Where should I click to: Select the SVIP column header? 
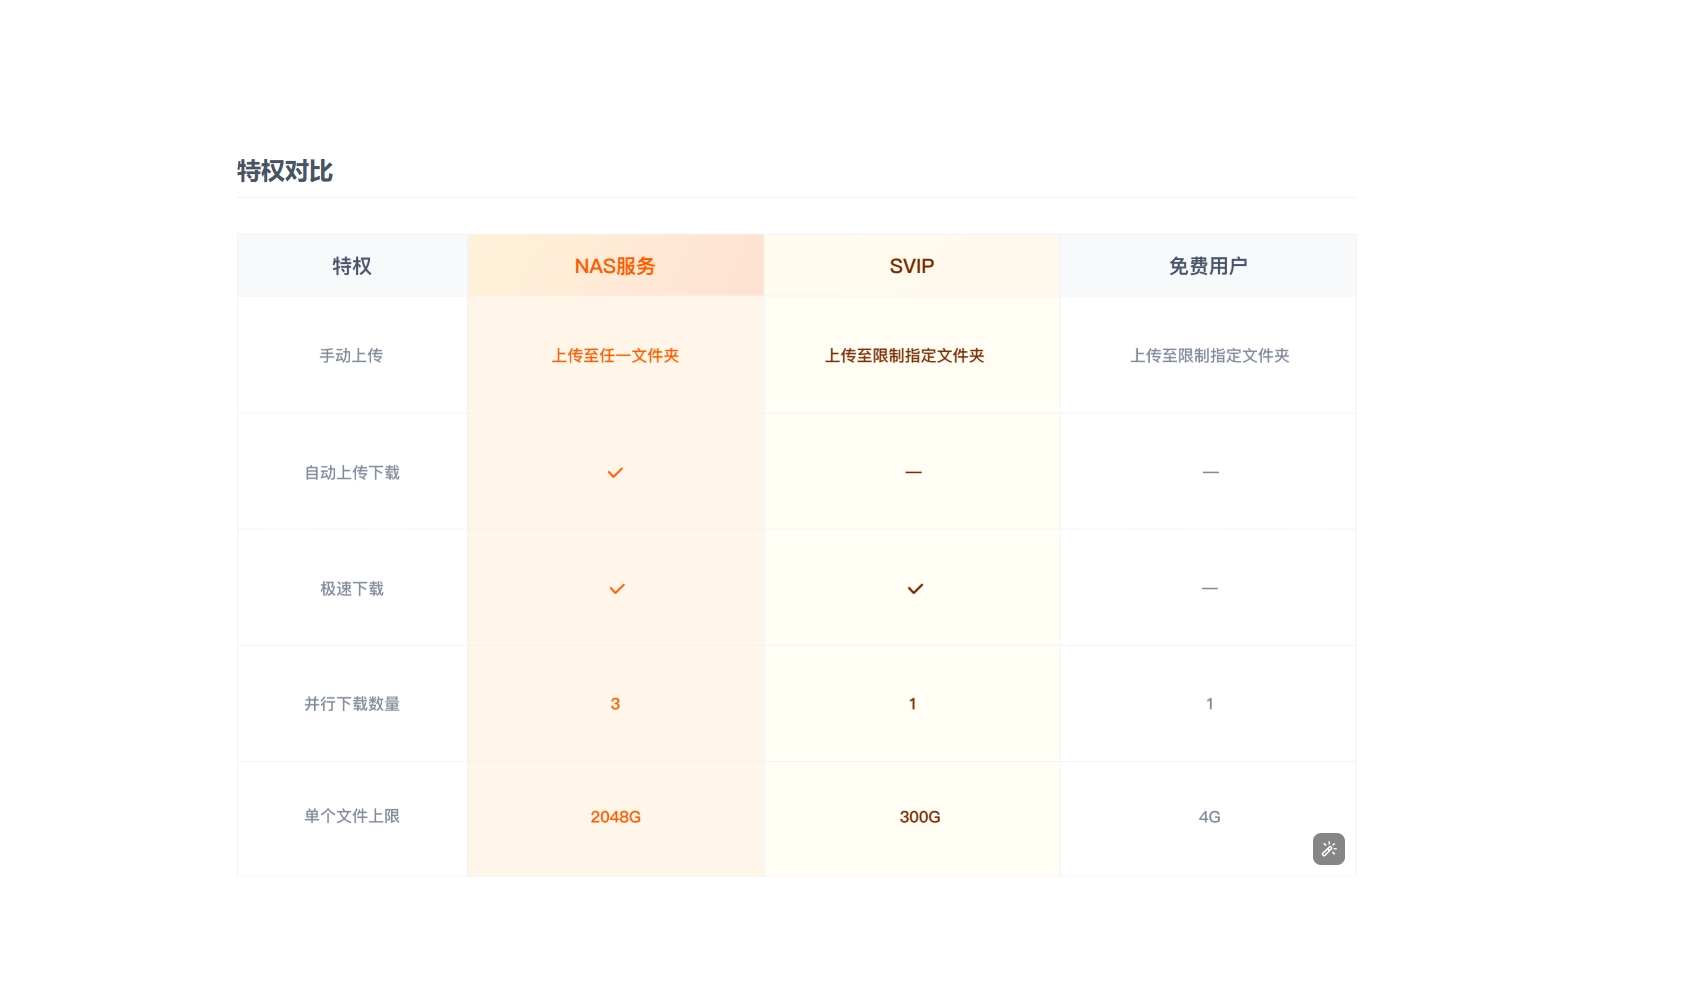click(x=912, y=266)
